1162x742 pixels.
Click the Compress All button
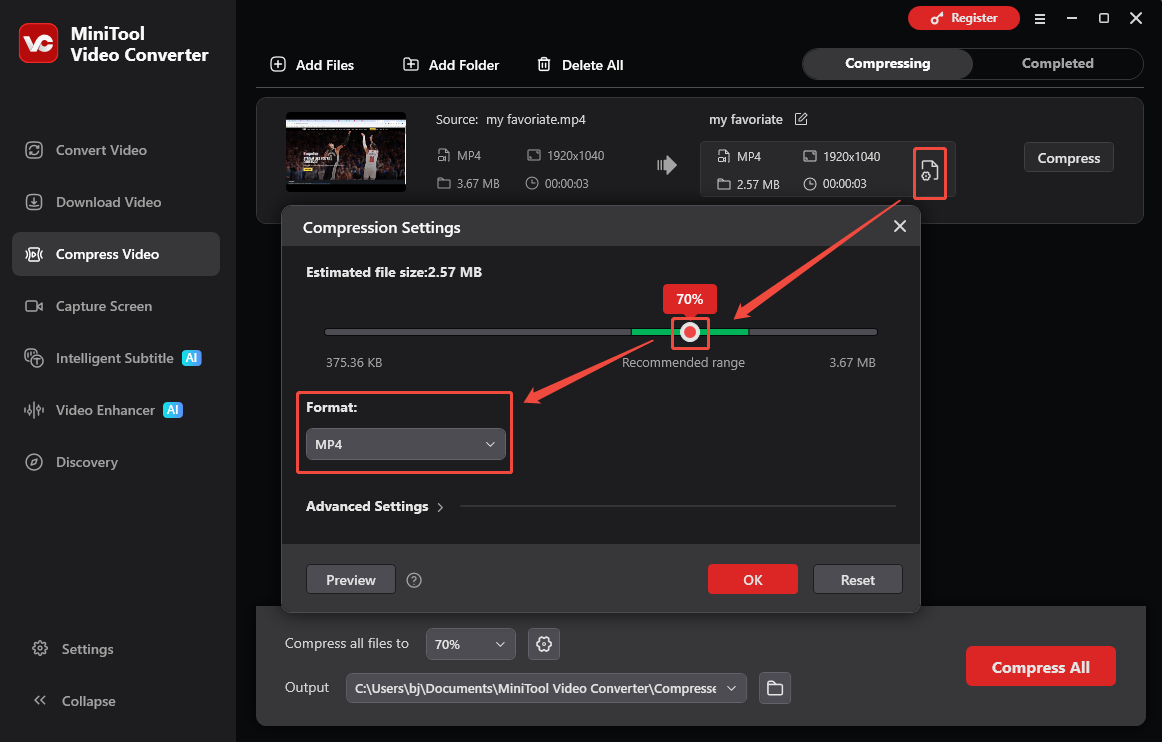click(1040, 666)
